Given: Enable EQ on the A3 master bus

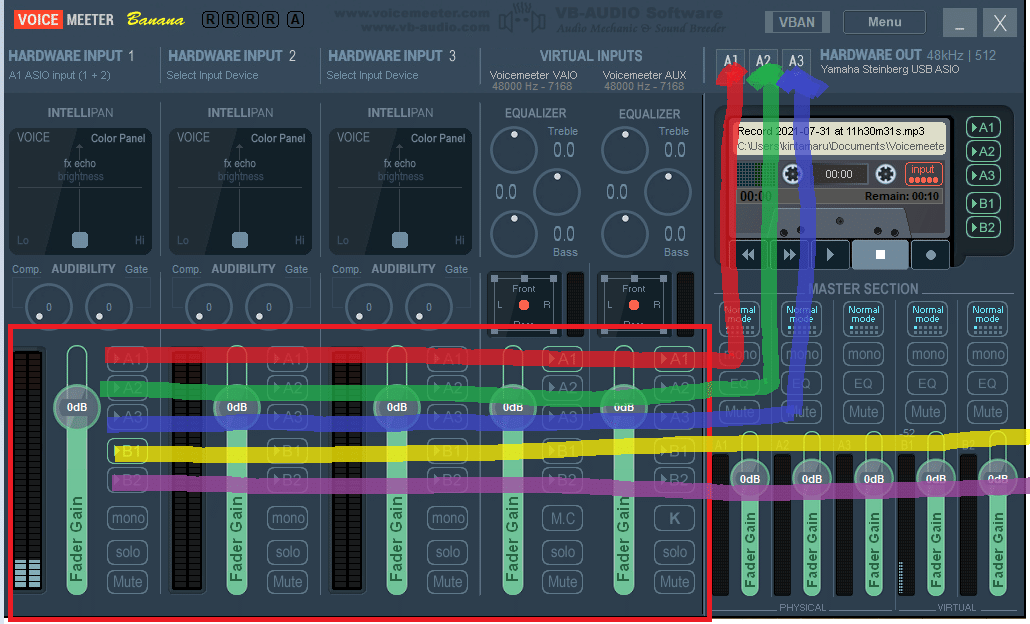Looking at the screenshot, I should (x=864, y=384).
